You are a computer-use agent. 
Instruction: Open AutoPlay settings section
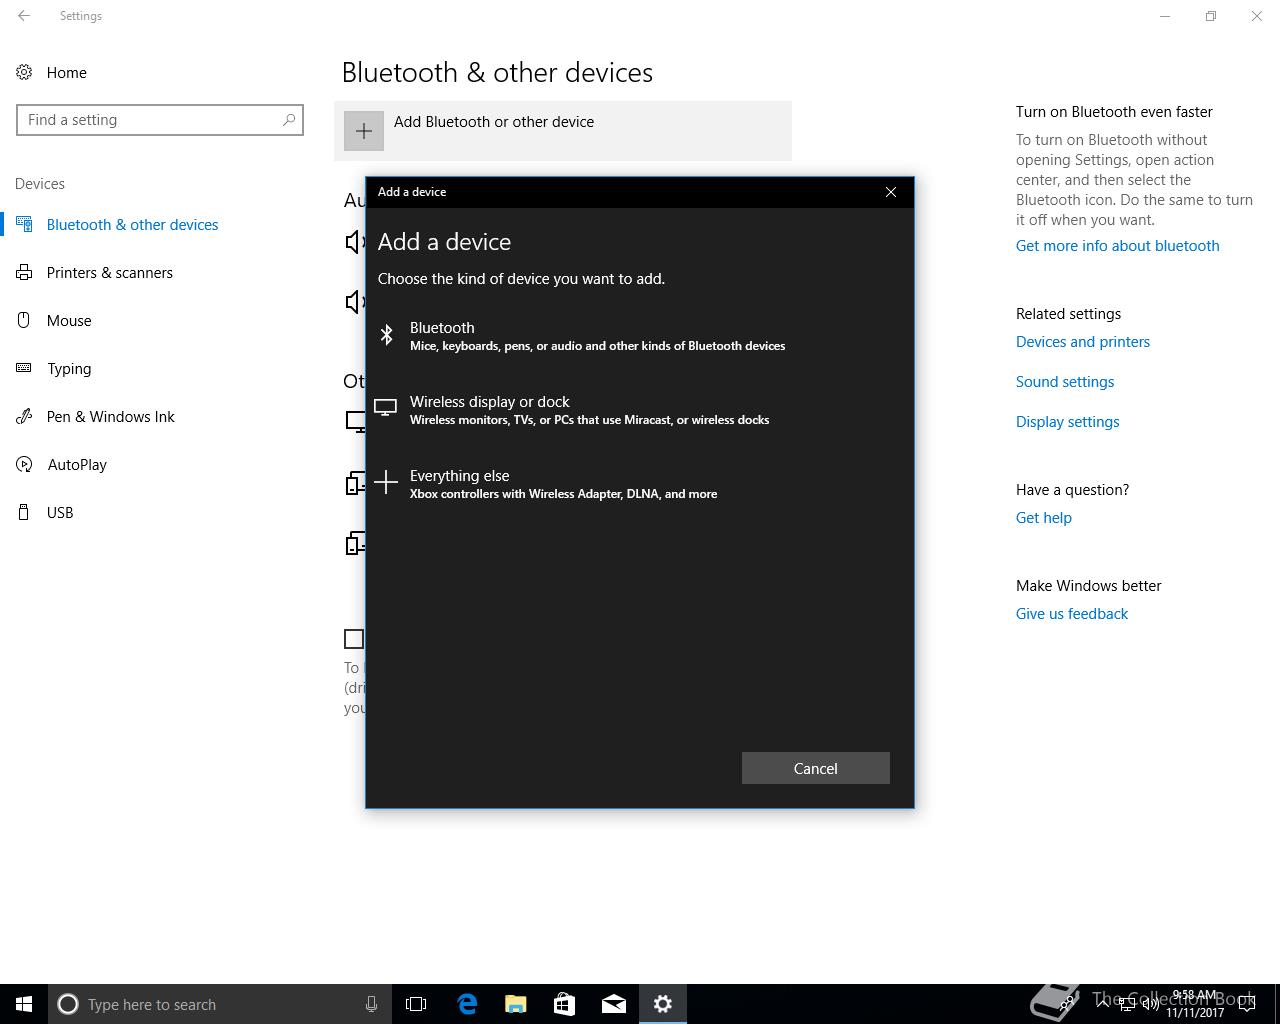[77, 465]
